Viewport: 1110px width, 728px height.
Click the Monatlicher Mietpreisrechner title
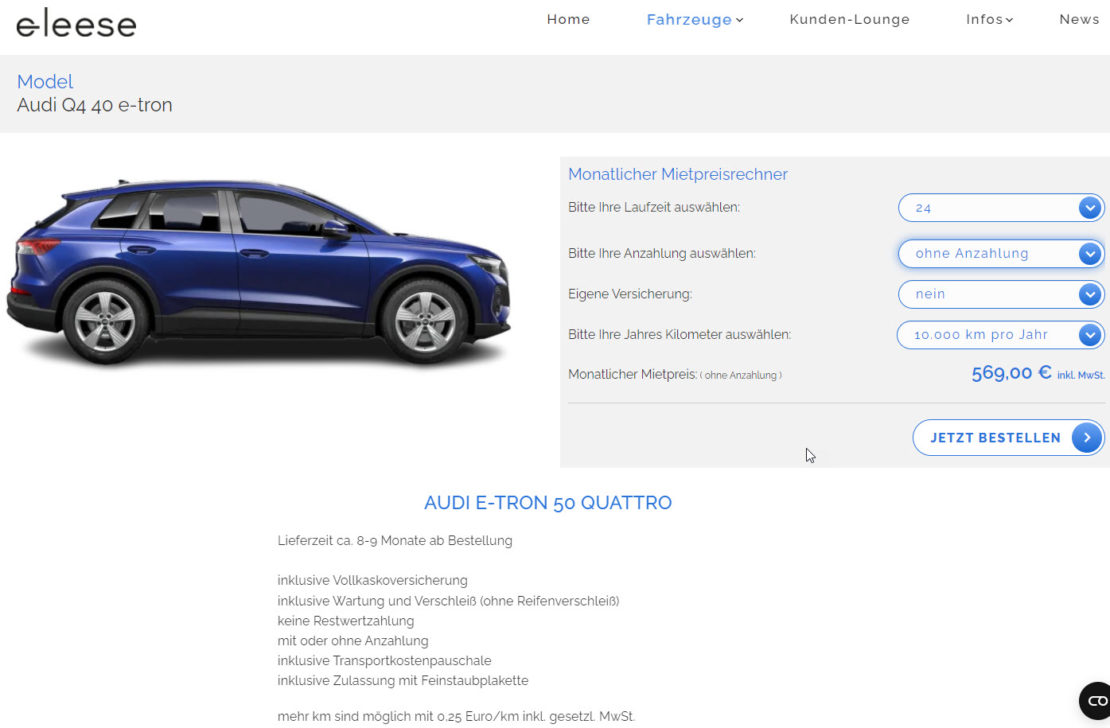point(677,174)
